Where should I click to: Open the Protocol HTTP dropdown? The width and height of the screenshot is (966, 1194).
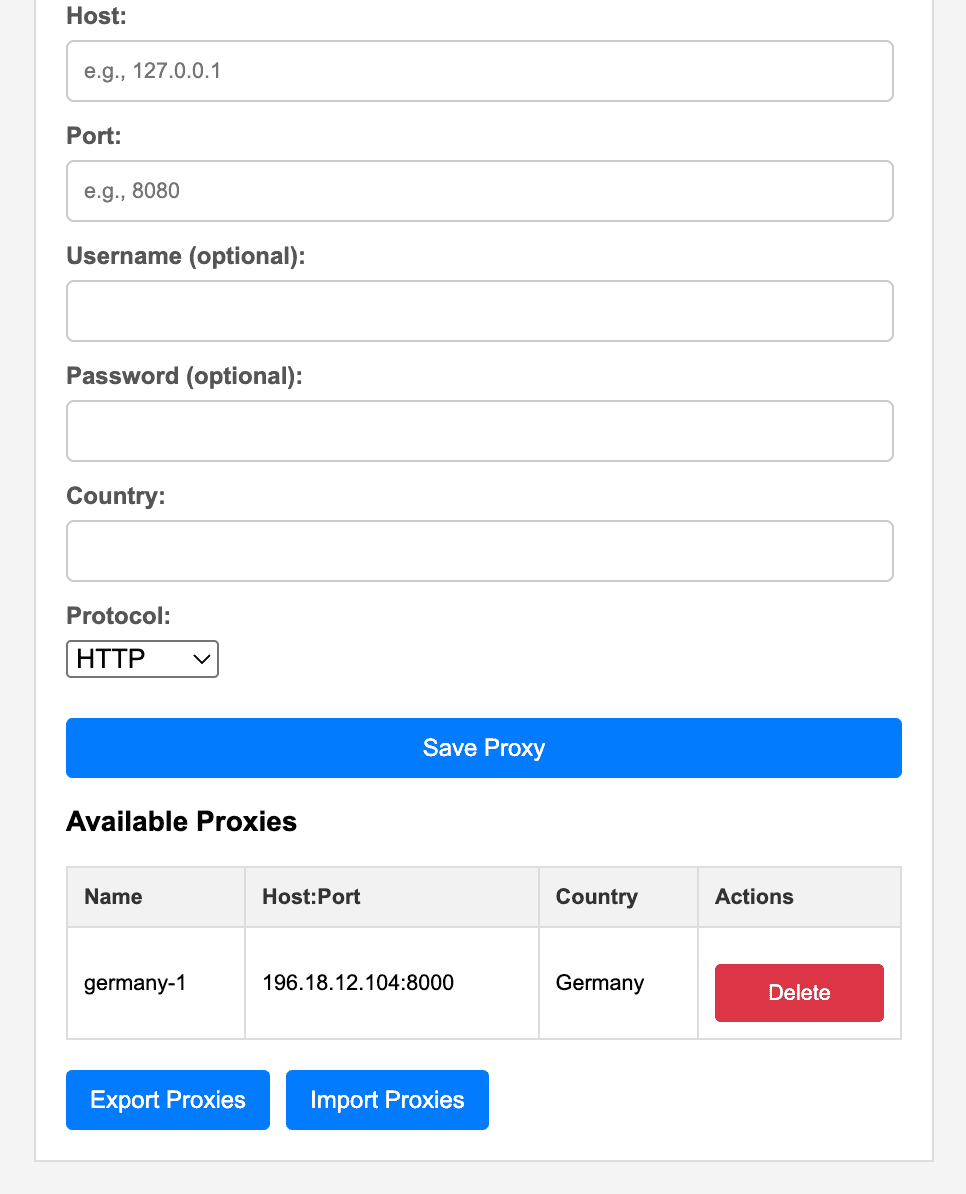point(142,659)
